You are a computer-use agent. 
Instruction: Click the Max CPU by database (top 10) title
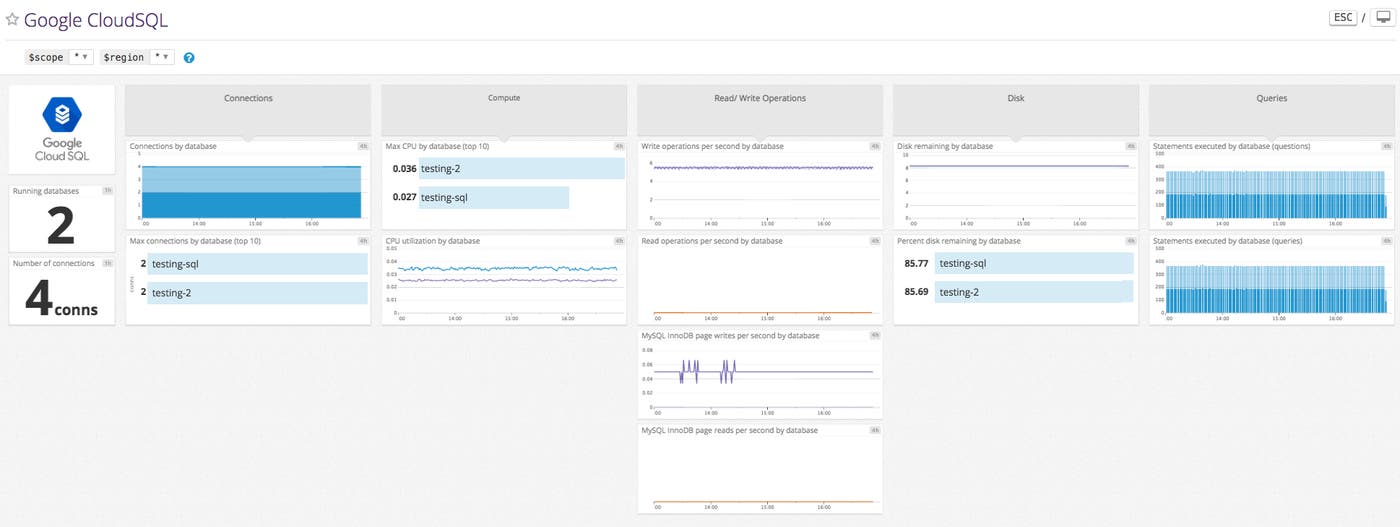pos(437,146)
